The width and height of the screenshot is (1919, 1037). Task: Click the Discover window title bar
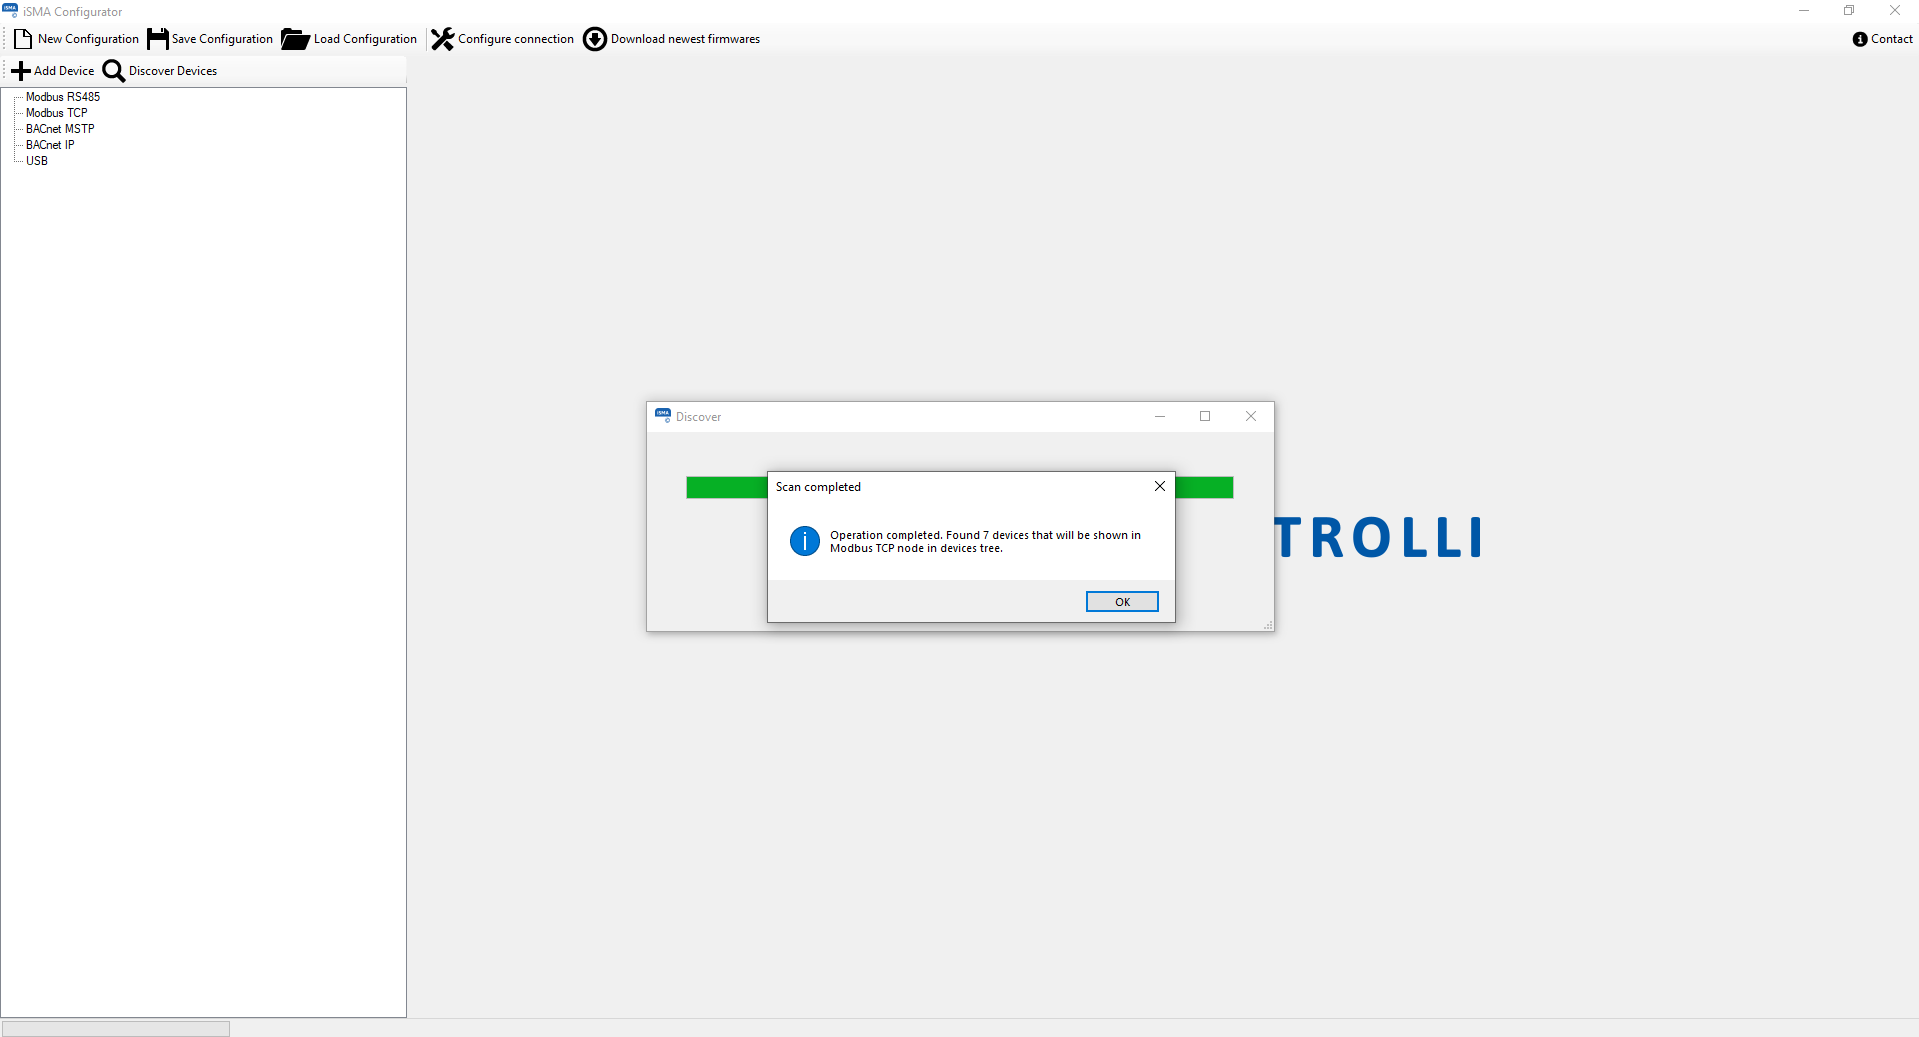(x=900, y=417)
